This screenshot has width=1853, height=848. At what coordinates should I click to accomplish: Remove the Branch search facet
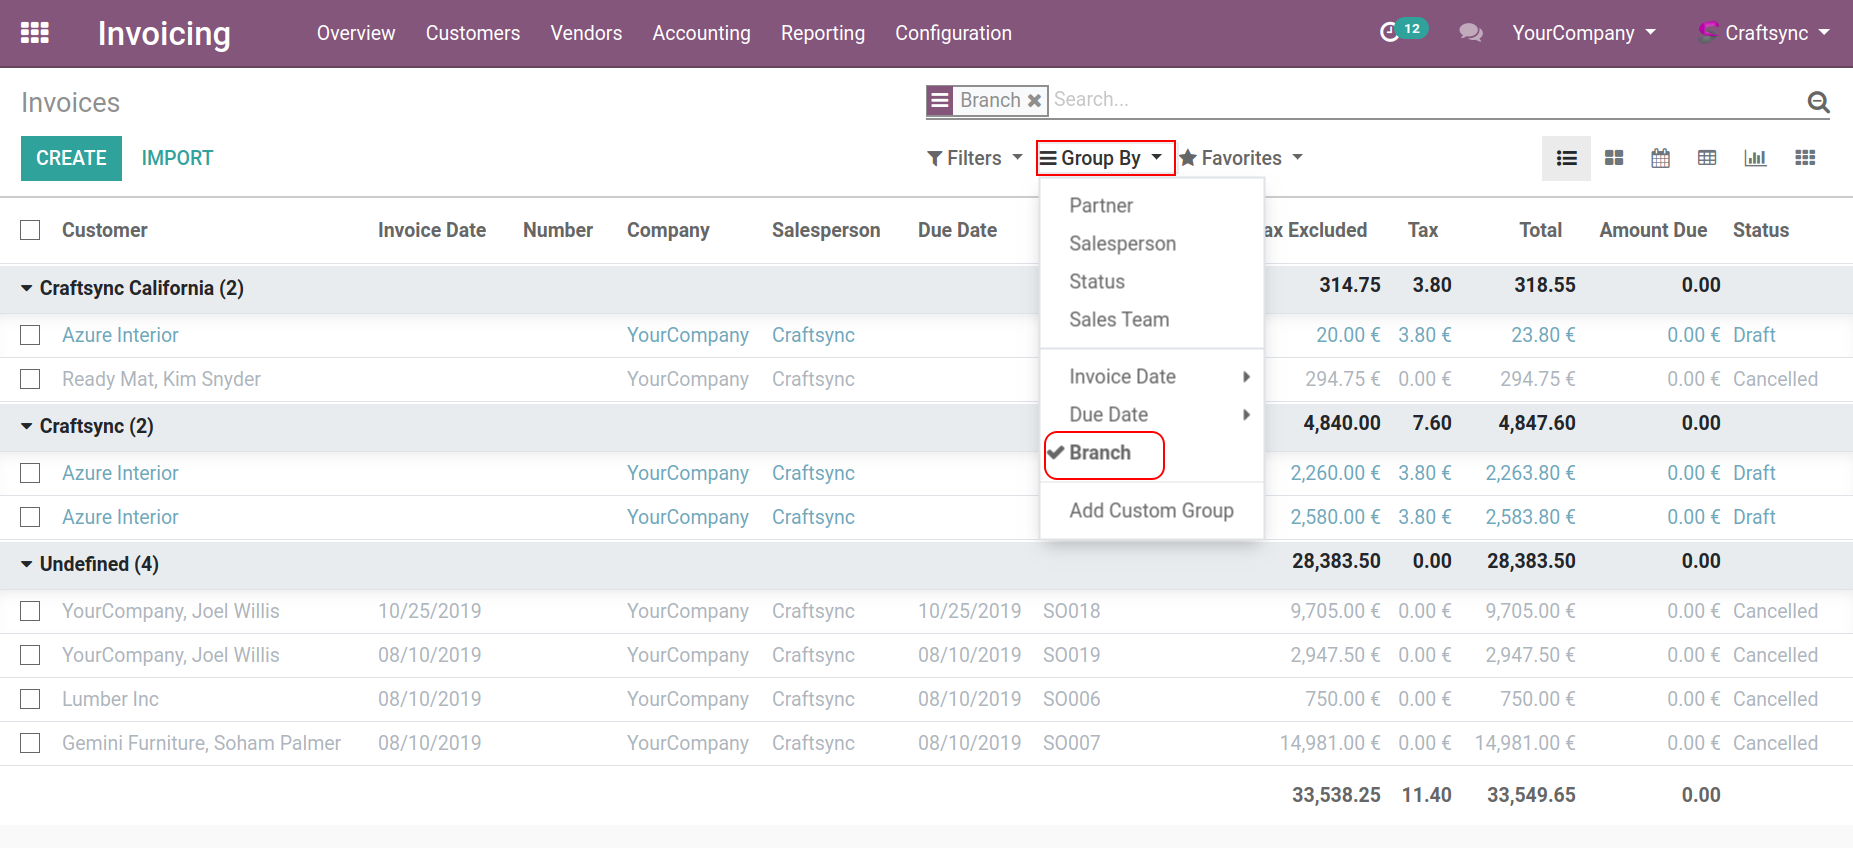tap(1035, 101)
